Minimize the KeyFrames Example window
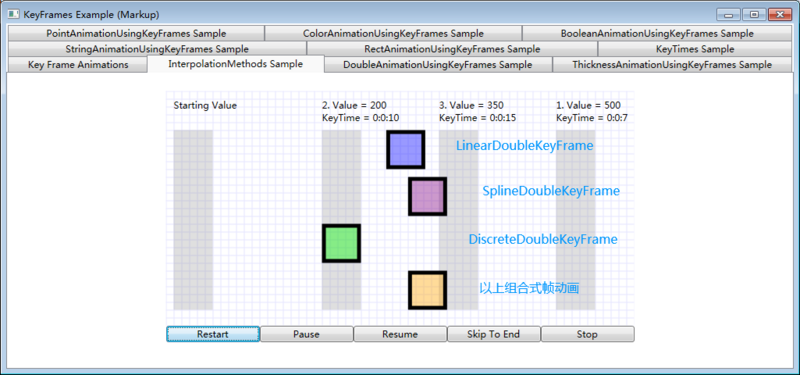The width and height of the screenshot is (800, 375). pyautogui.click(x=728, y=15)
